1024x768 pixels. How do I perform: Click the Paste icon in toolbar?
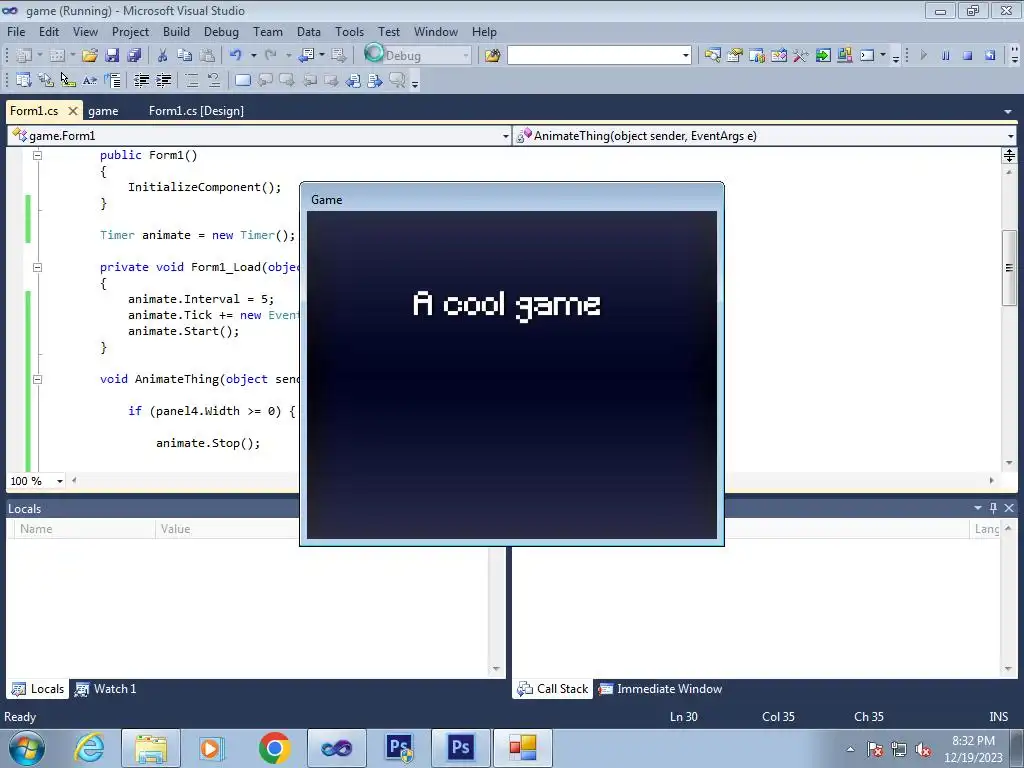click(x=207, y=56)
